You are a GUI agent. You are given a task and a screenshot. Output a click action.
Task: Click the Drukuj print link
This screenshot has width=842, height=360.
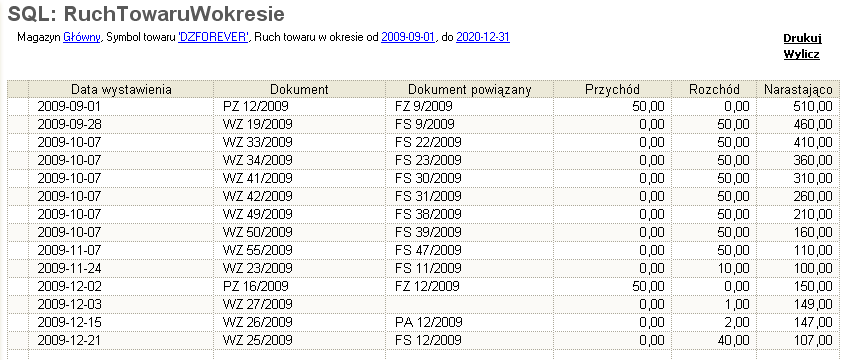802,38
